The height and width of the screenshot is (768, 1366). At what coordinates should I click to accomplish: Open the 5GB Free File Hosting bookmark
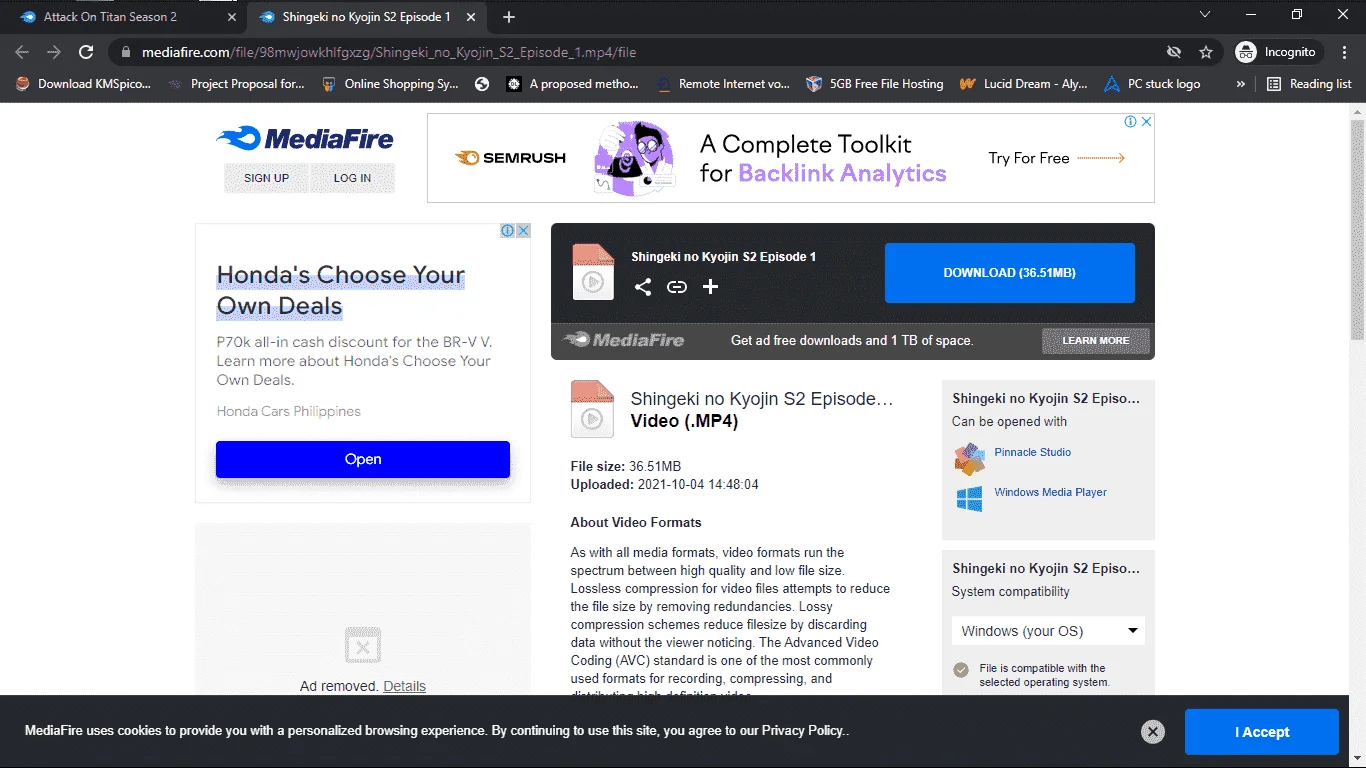[x=875, y=84]
